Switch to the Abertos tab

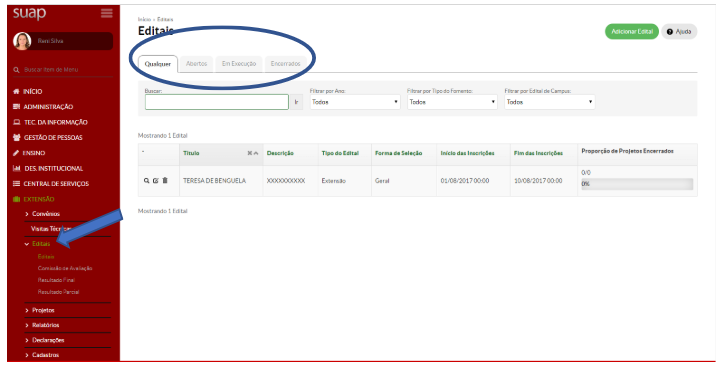(196, 64)
